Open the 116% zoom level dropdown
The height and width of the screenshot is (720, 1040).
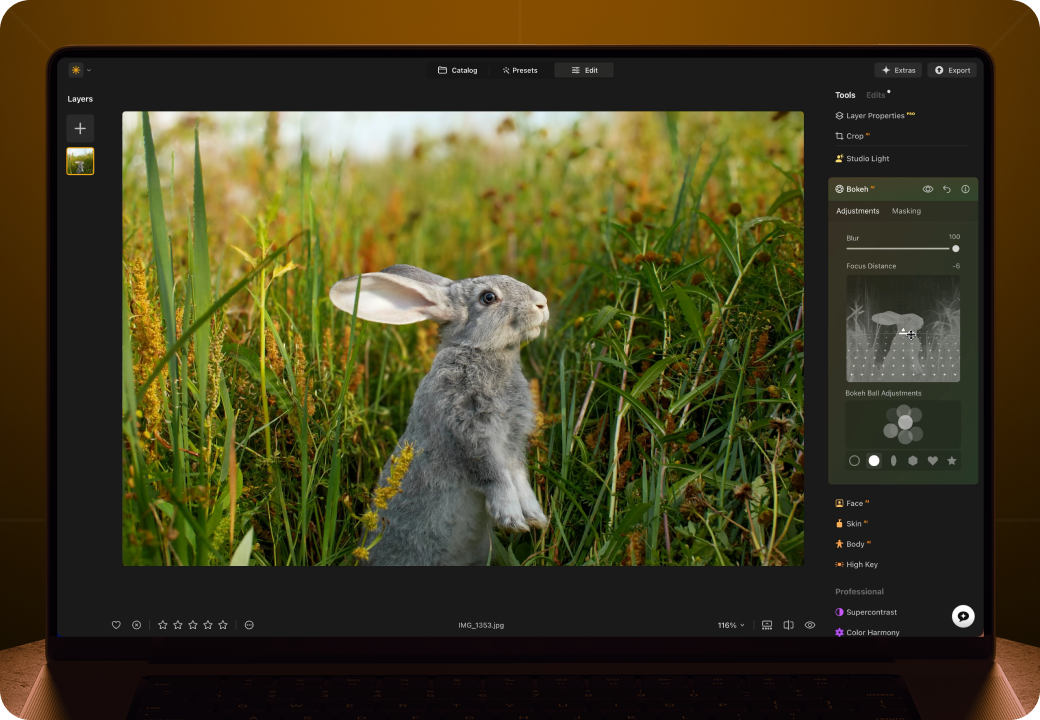click(x=731, y=625)
